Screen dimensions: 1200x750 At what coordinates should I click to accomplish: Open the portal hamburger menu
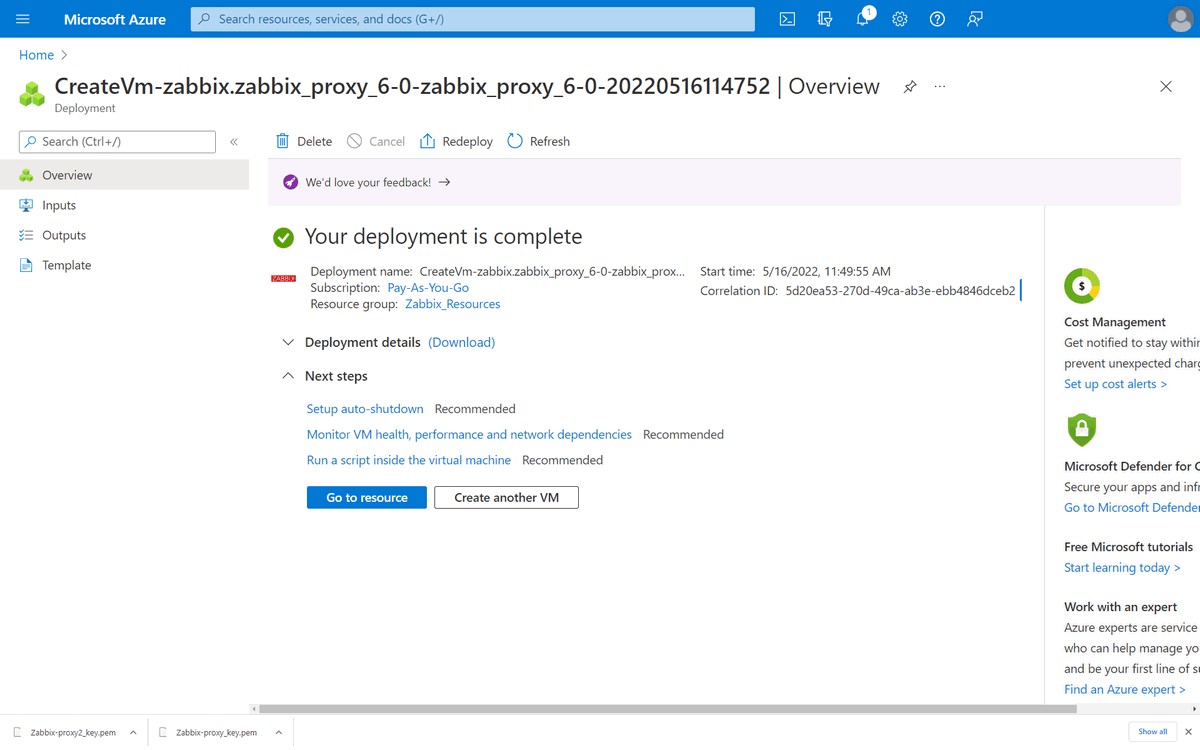click(23, 19)
